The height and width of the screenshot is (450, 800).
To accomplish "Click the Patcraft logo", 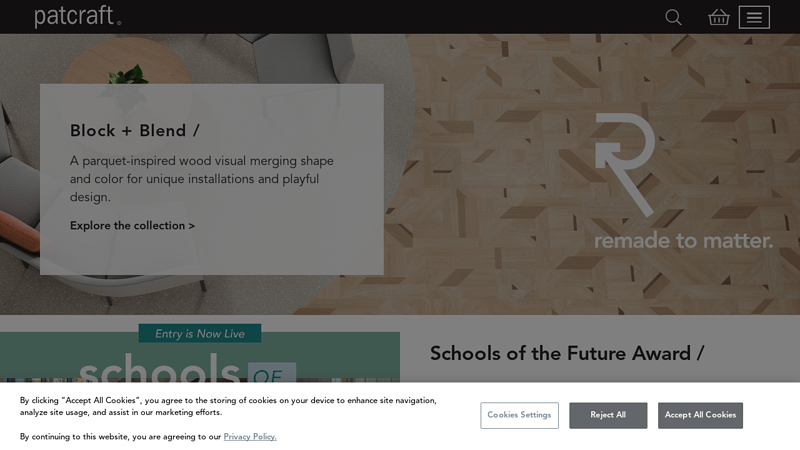I will (x=77, y=16).
